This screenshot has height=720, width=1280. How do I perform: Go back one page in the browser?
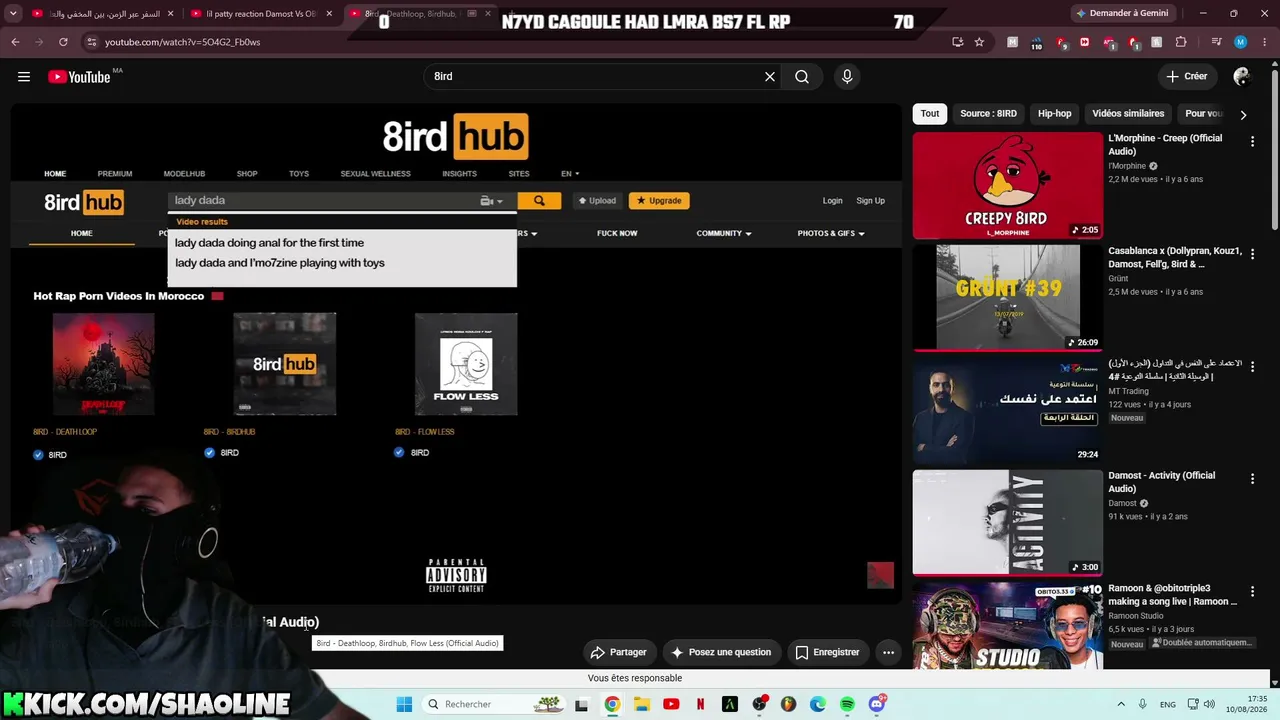pyautogui.click(x=15, y=42)
